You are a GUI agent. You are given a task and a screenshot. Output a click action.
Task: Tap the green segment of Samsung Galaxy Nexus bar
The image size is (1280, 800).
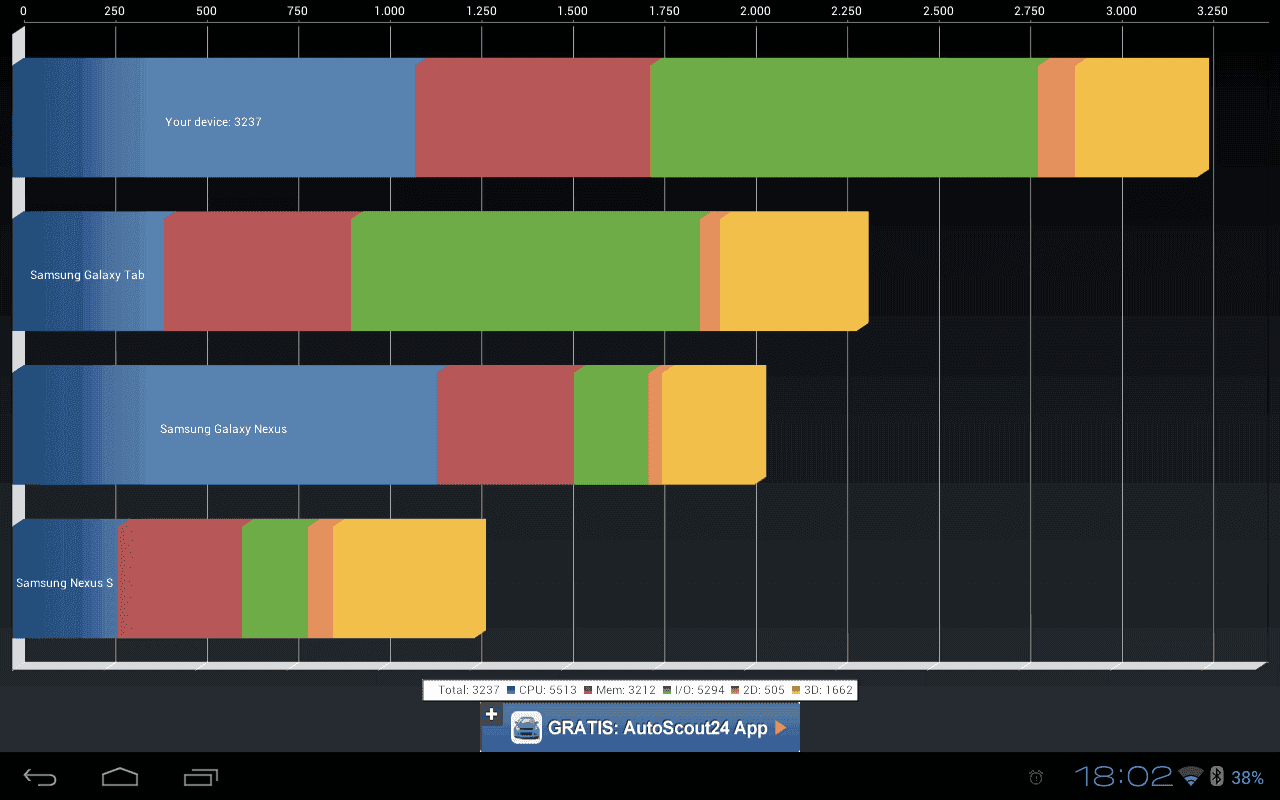(x=611, y=425)
